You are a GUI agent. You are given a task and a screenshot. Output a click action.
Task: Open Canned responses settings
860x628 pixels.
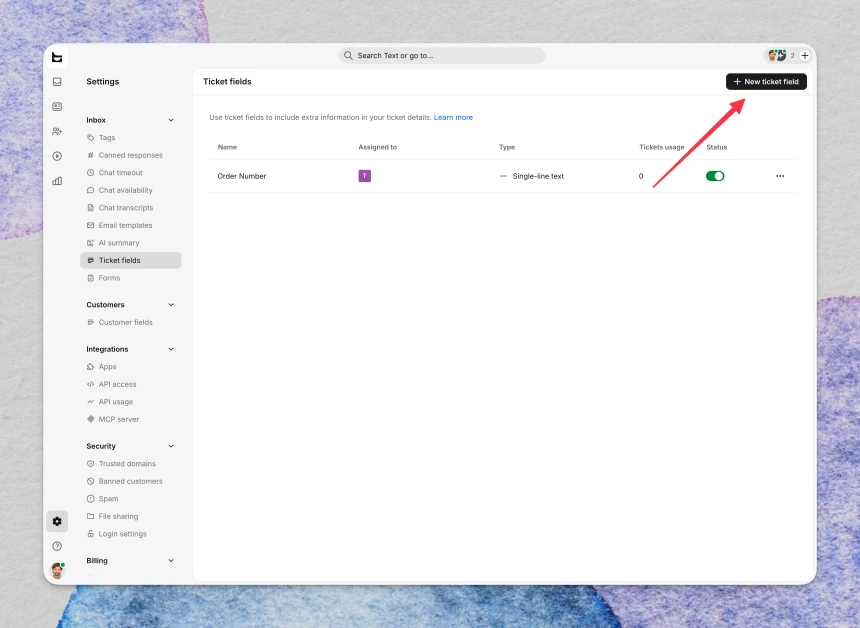131,155
